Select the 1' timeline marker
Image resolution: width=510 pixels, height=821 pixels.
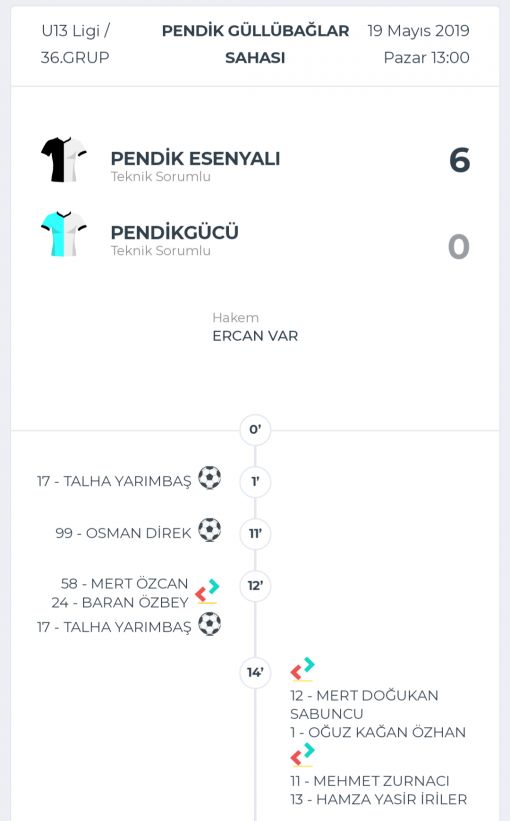(255, 481)
